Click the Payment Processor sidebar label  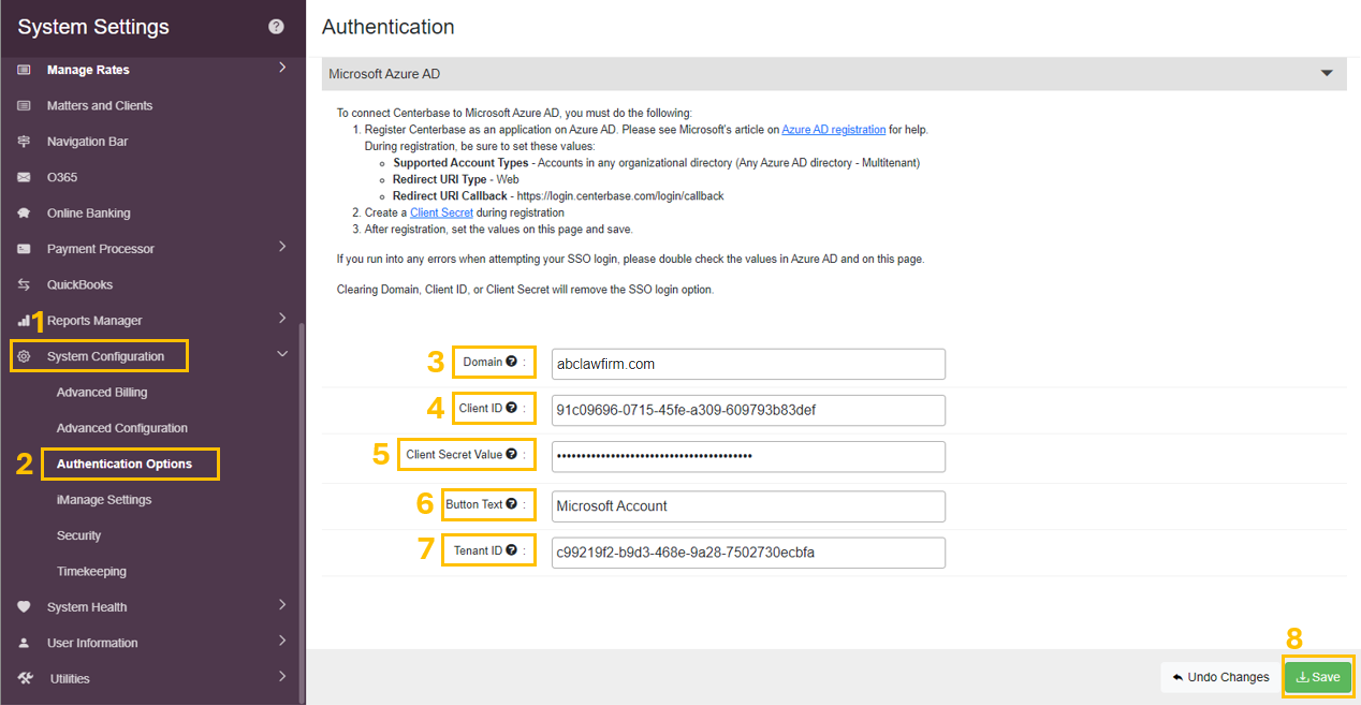[x=100, y=249]
